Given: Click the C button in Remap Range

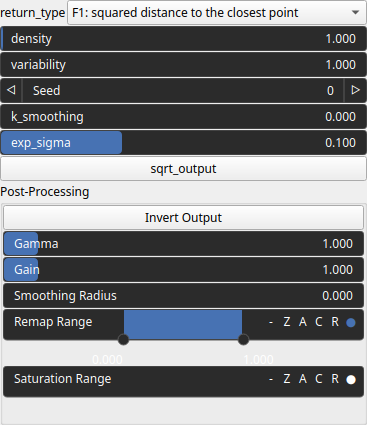Looking at the screenshot, I should (x=319, y=322).
